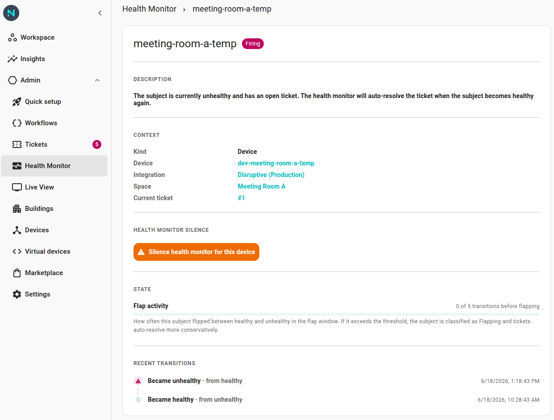Click the app logo icon in sidebar
Screen dimensions: 554x420
click(11, 13)
